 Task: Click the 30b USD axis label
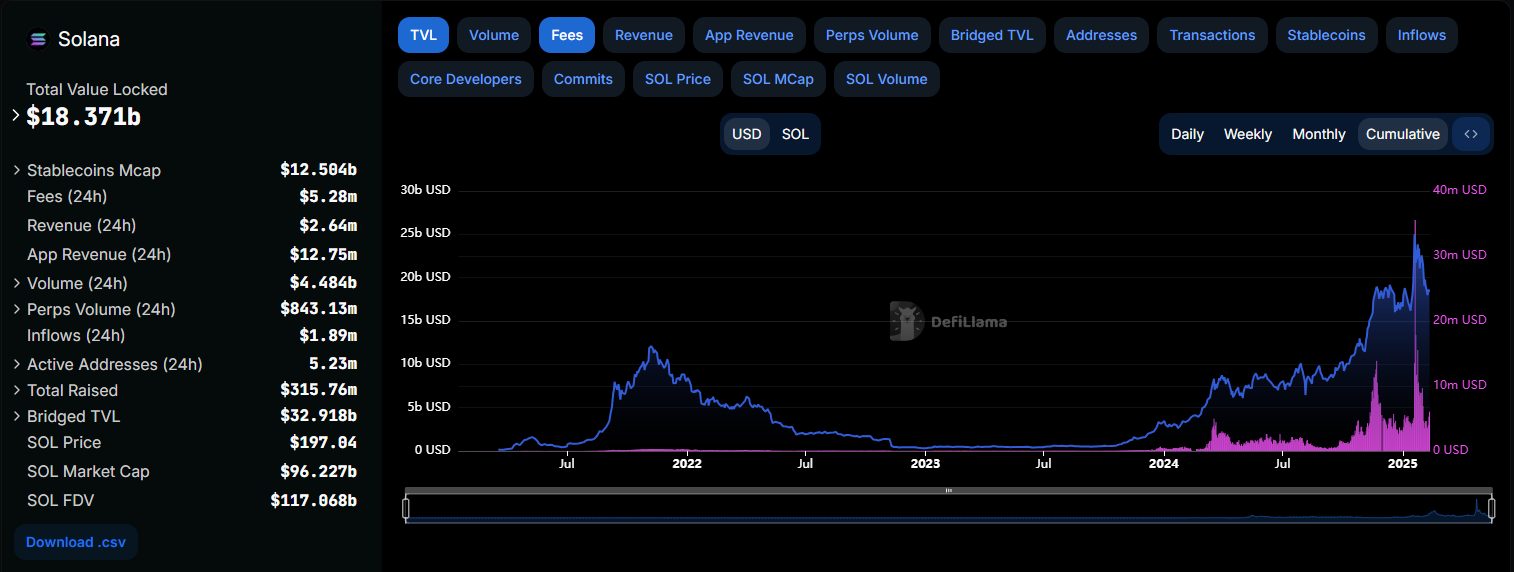[x=425, y=189]
